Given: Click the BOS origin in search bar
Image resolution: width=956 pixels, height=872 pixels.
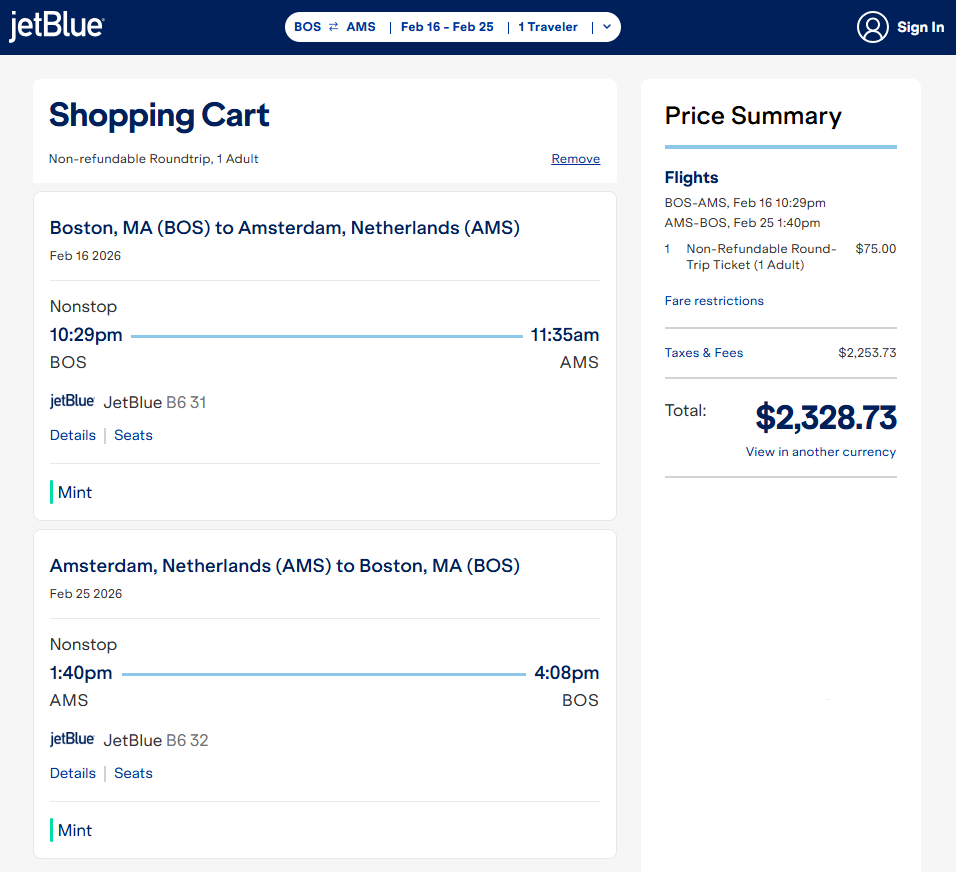Looking at the screenshot, I should (x=307, y=27).
